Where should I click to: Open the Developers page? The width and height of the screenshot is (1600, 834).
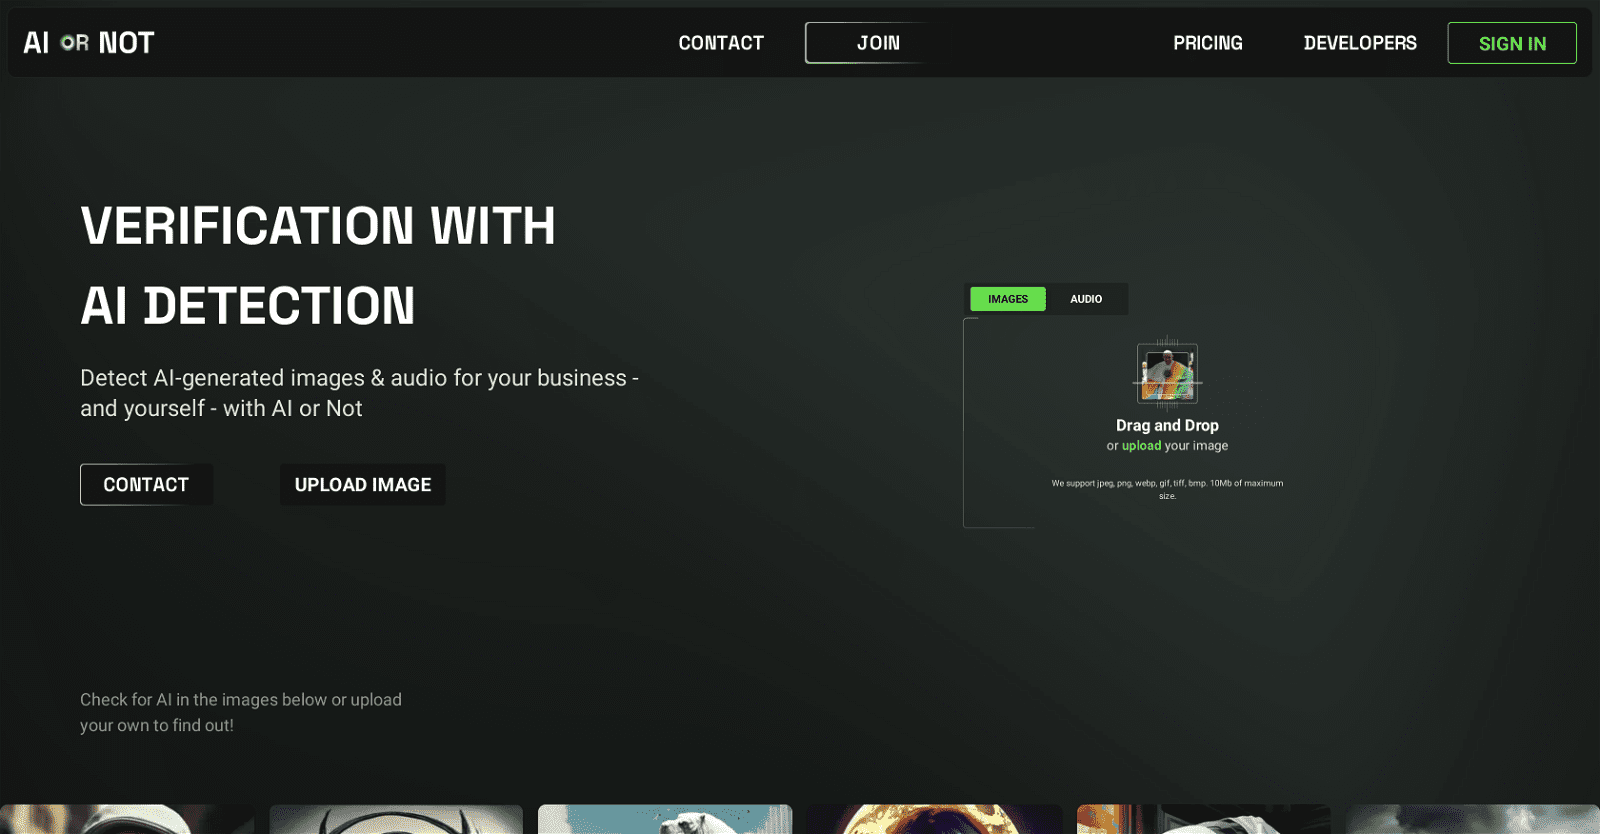click(x=1359, y=43)
